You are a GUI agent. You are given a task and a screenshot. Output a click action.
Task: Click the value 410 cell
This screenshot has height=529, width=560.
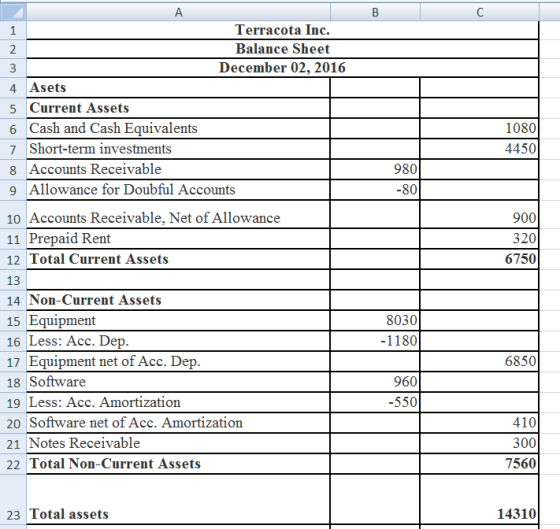tap(479, 423)
